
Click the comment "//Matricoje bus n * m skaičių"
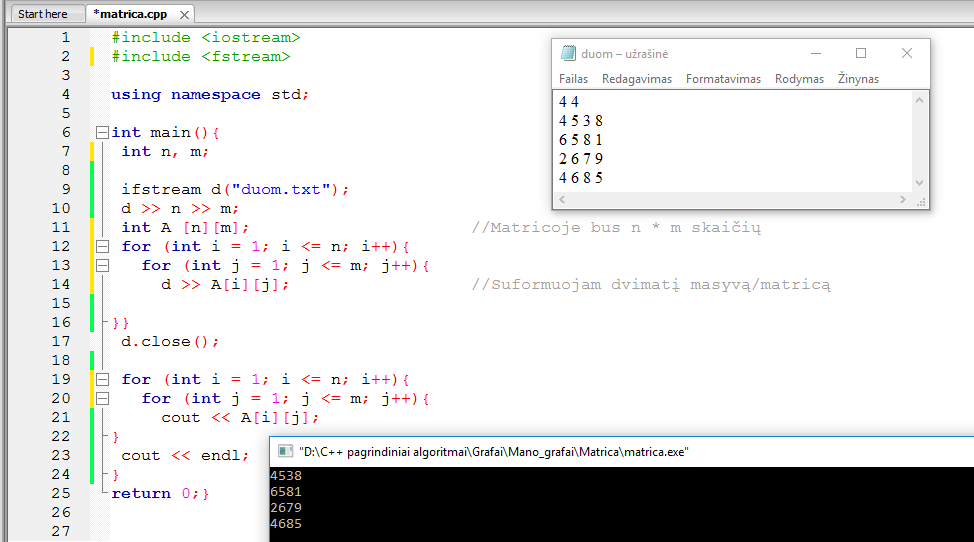[x=616, y=228]
